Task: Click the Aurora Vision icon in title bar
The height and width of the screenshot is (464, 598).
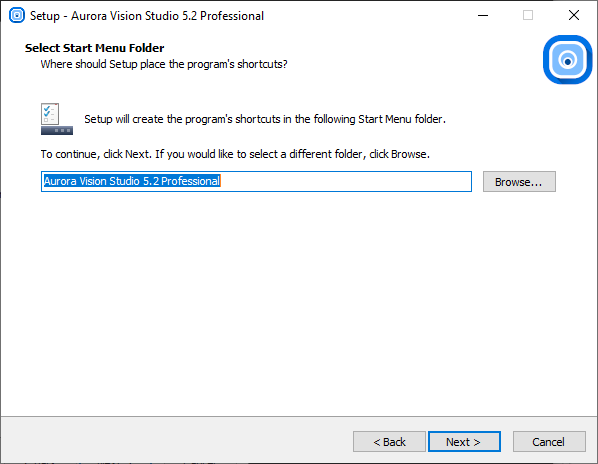Action: click(x=17, y=15)
